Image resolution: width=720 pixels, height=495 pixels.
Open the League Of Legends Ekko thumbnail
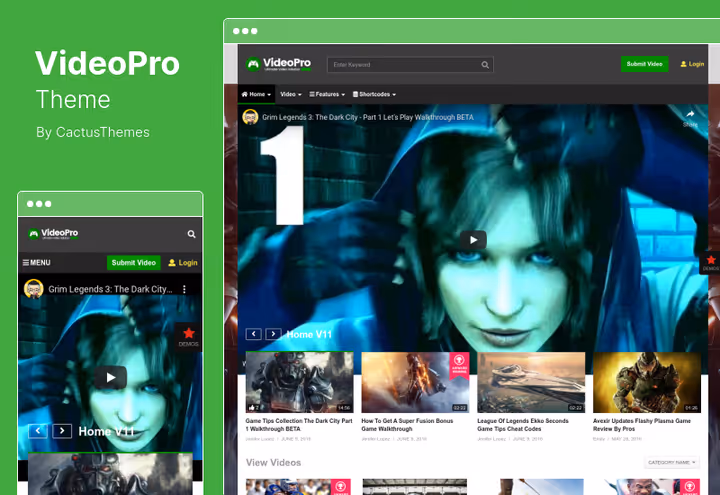click(x=531, y=382)
